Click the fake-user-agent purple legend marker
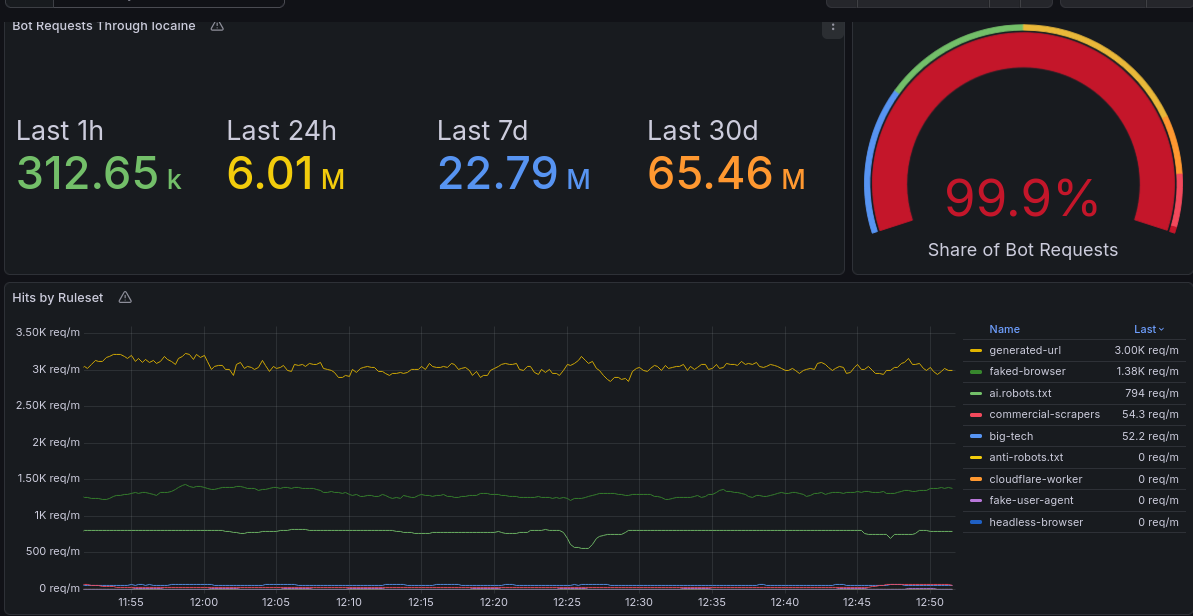The width and height of the screenshot is (1193, 616). tap(976, 501)
